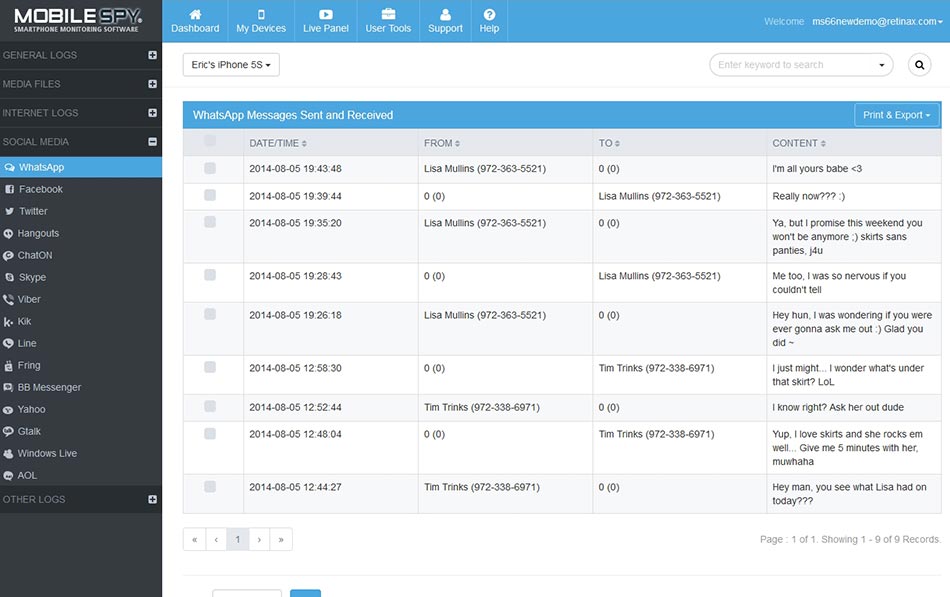
Task: Open My Devices menu item
Action: click(x=261, y=21)
